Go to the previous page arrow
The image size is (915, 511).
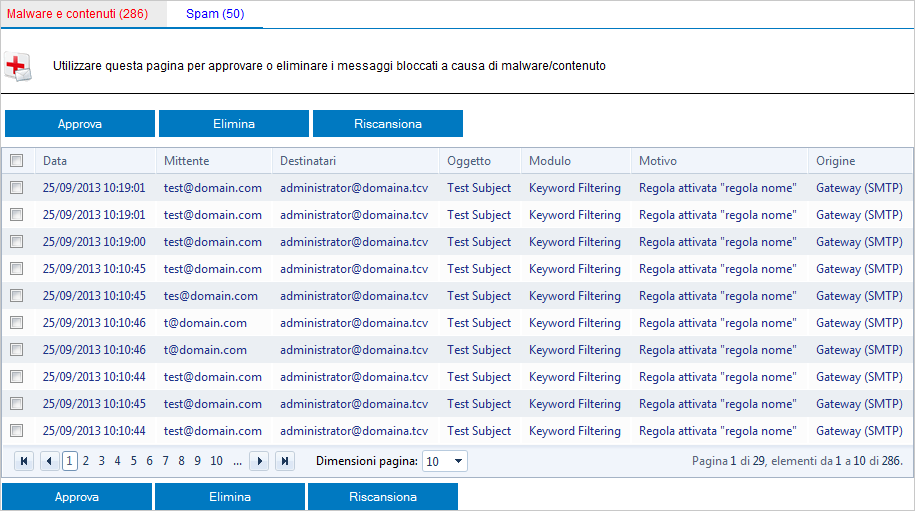pos(48,461)
